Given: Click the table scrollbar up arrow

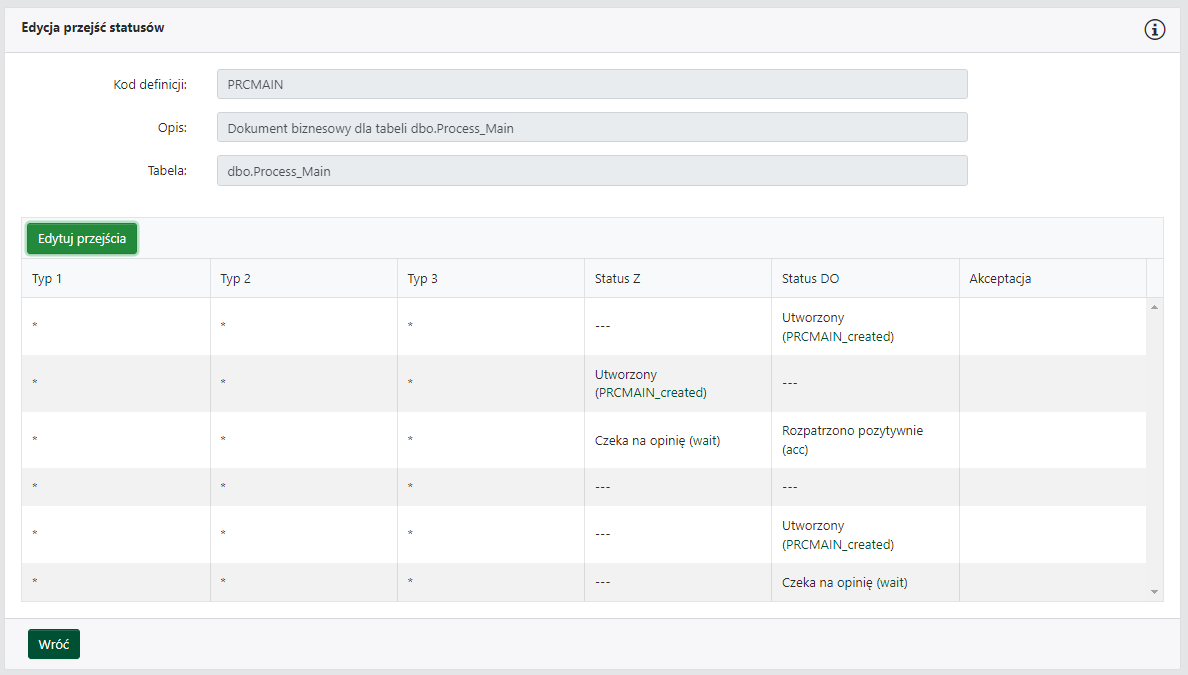Looking at the screenshot, I should (x=1155, y=307).
